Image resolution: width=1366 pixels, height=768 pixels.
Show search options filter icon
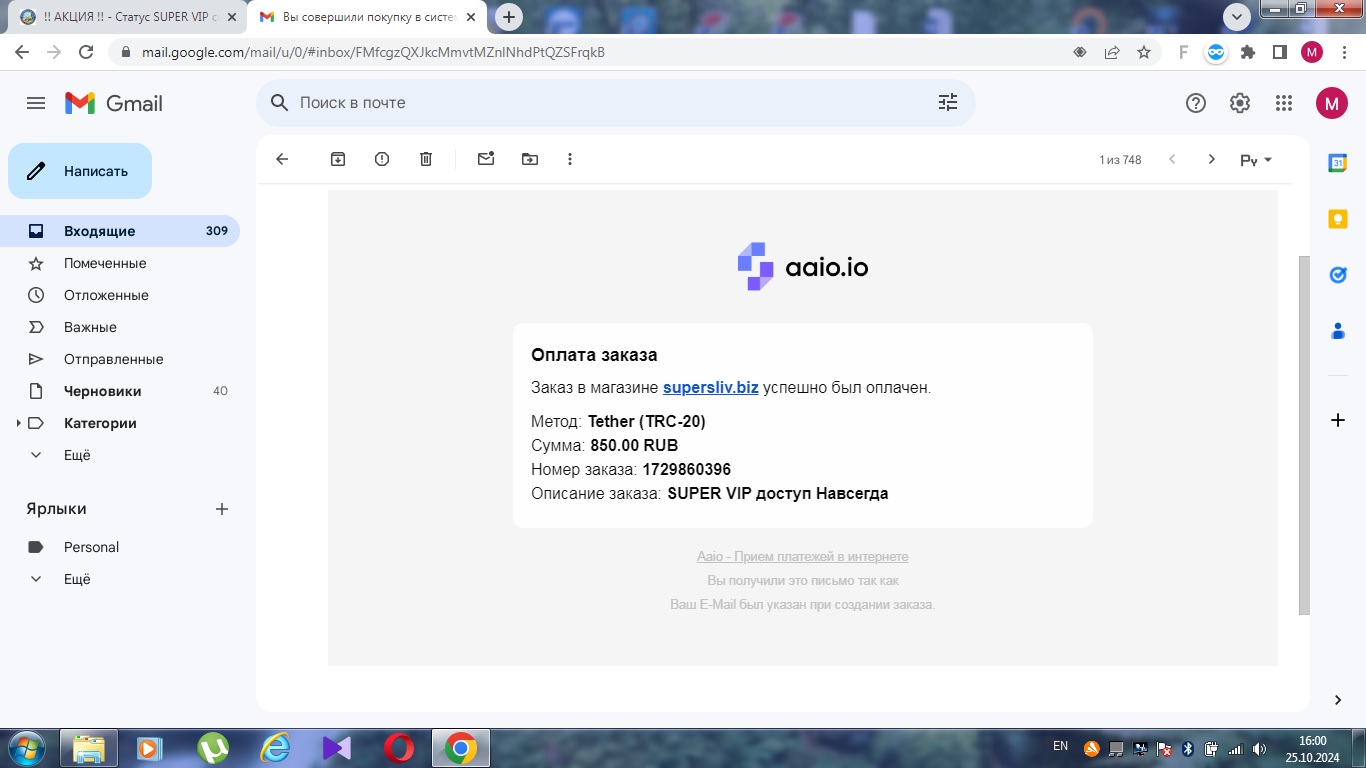[947, 102]
